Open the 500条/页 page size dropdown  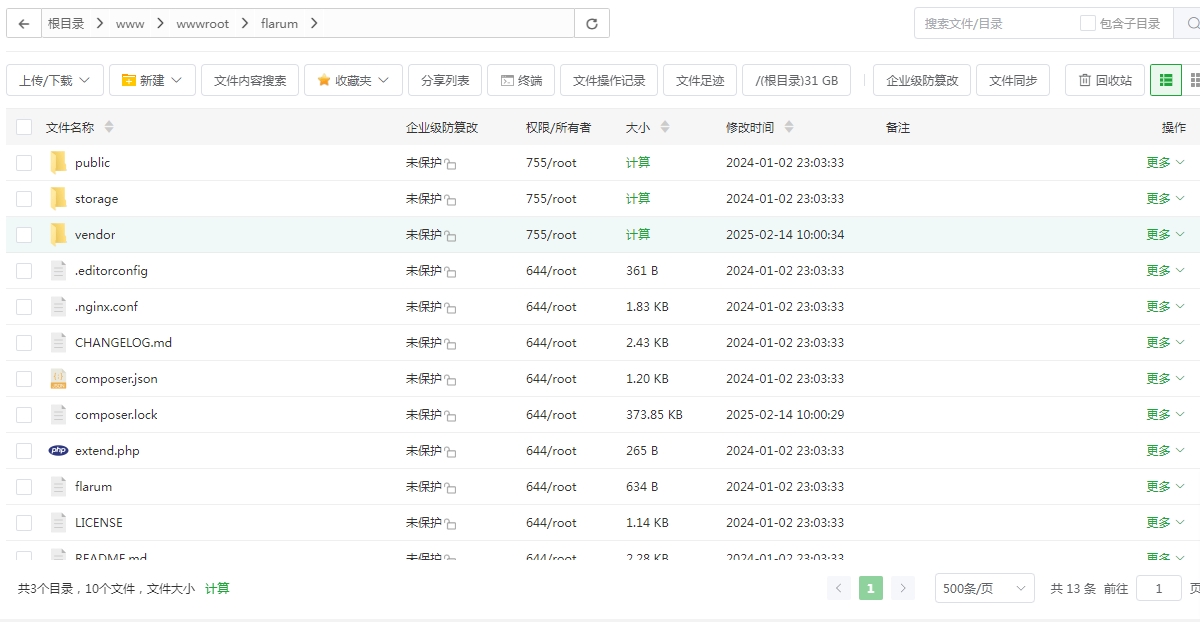click(x=984, y=588)
